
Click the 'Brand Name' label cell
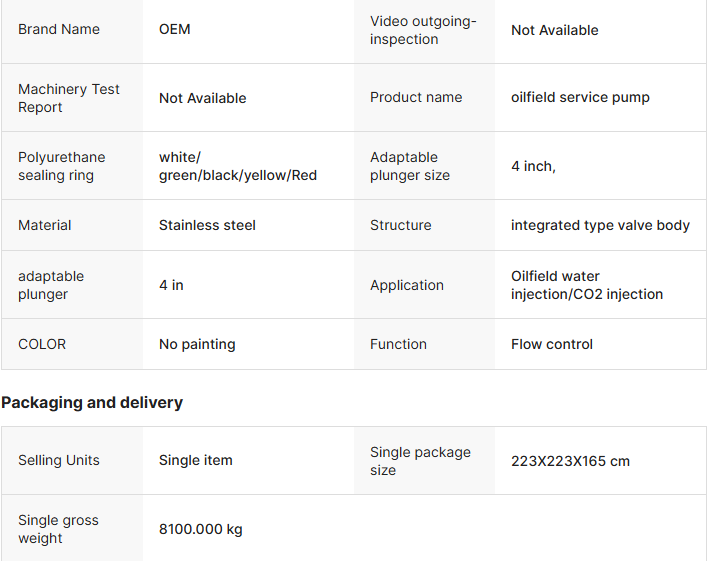(x=59, y=29)
